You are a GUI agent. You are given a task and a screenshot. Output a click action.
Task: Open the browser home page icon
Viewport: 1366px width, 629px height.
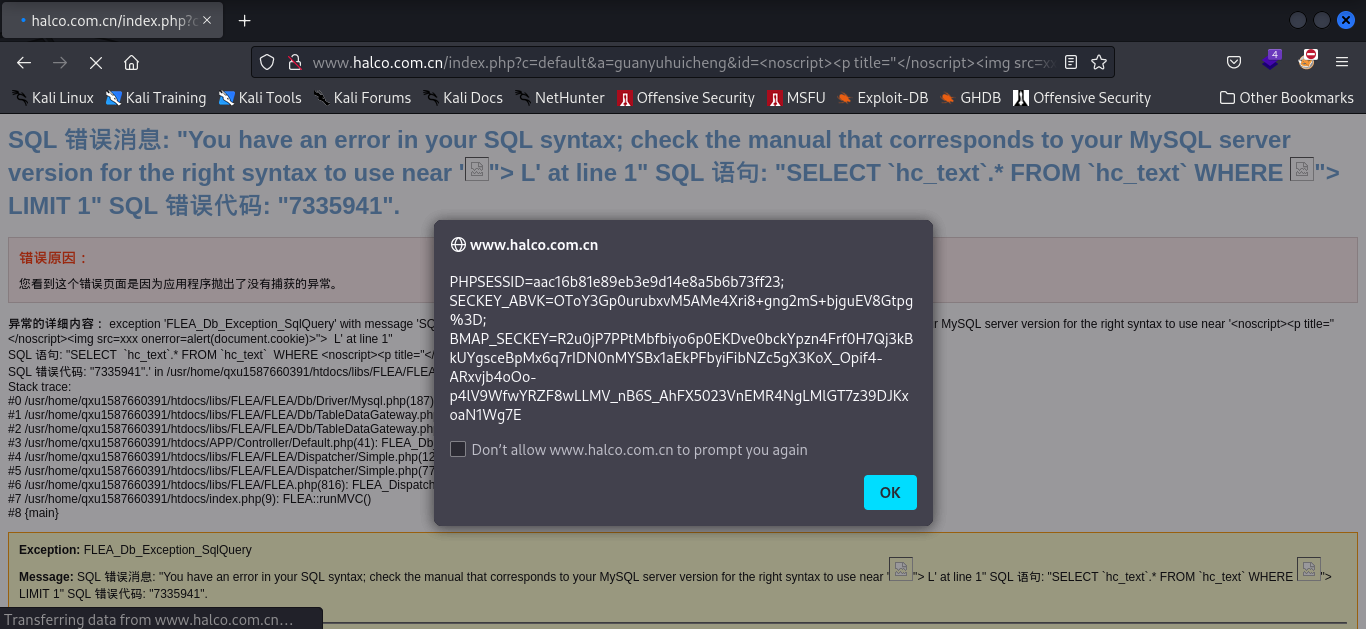pyautogui.click(x=131, y=62)
